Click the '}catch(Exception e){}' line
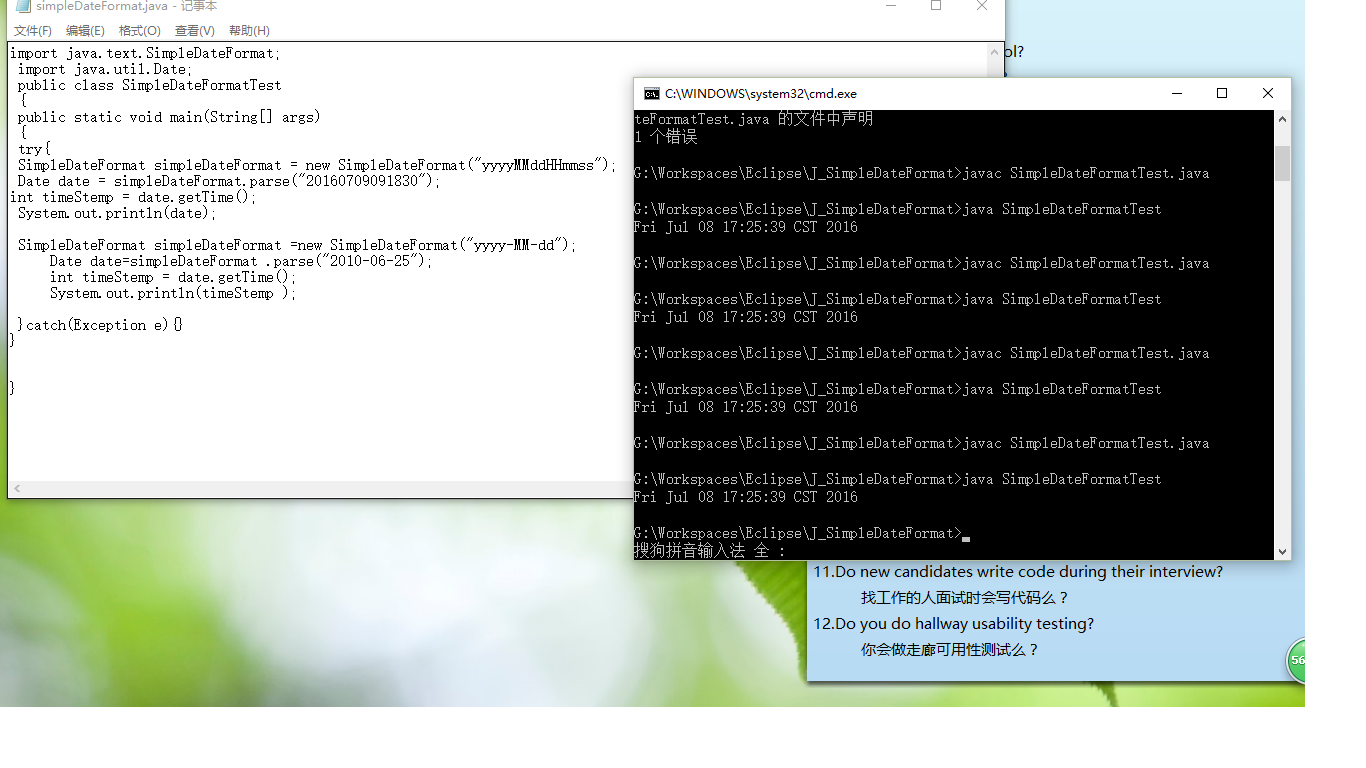This screenshot has width=1366, height=768. click(x=100, y=325)
